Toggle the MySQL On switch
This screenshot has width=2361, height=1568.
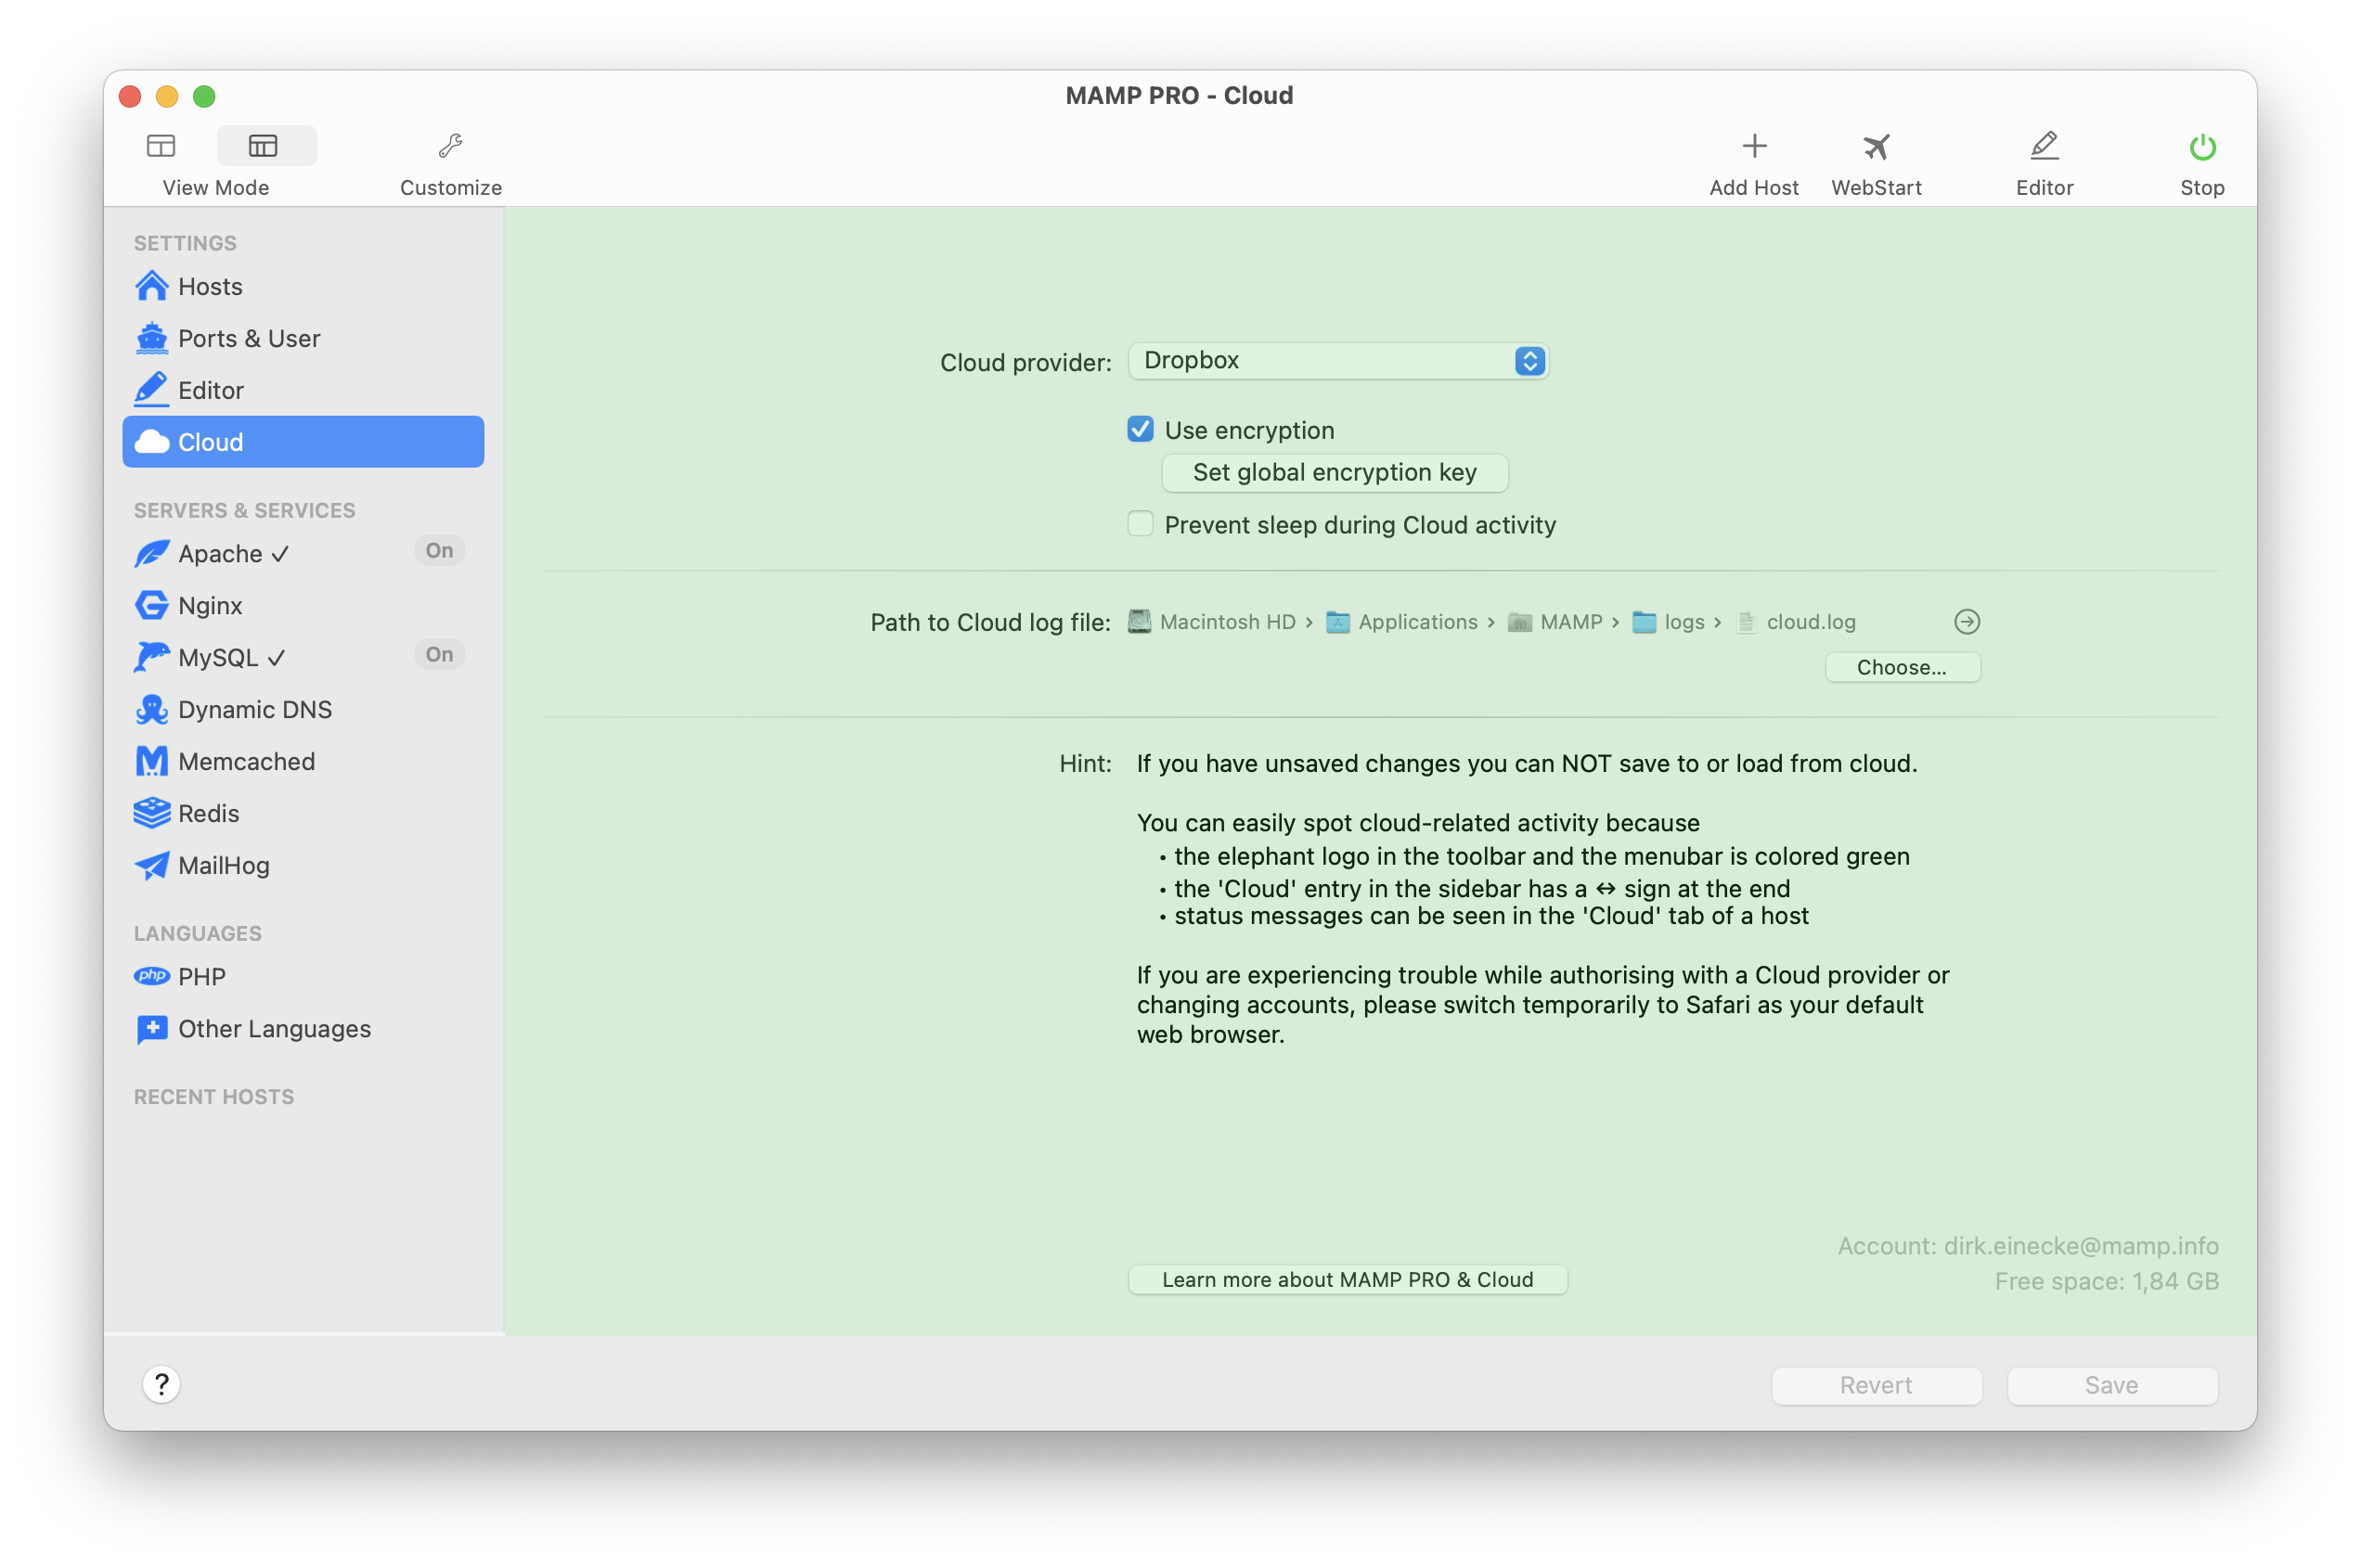point(439,655)
